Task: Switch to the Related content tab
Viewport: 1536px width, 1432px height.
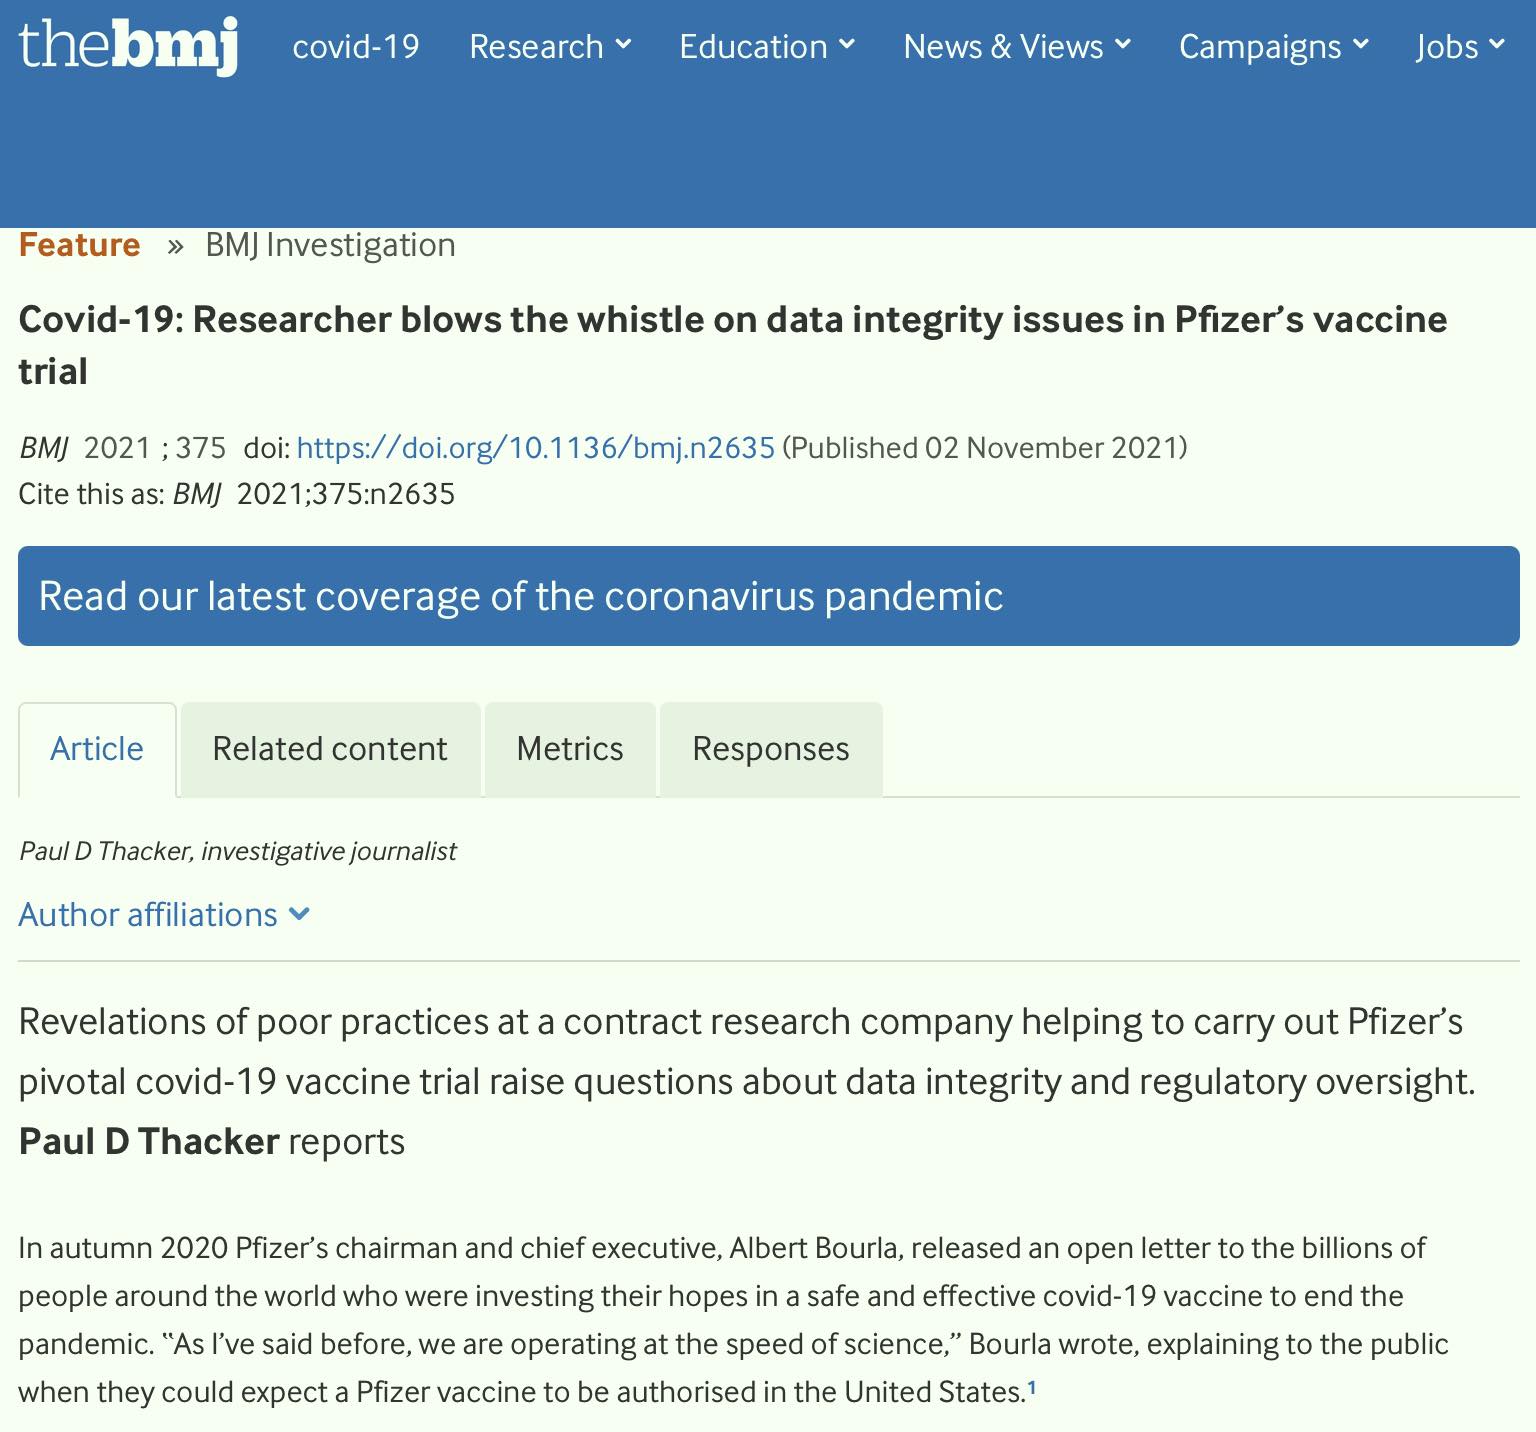Action: pyautogui.click(x=330, y=749)
